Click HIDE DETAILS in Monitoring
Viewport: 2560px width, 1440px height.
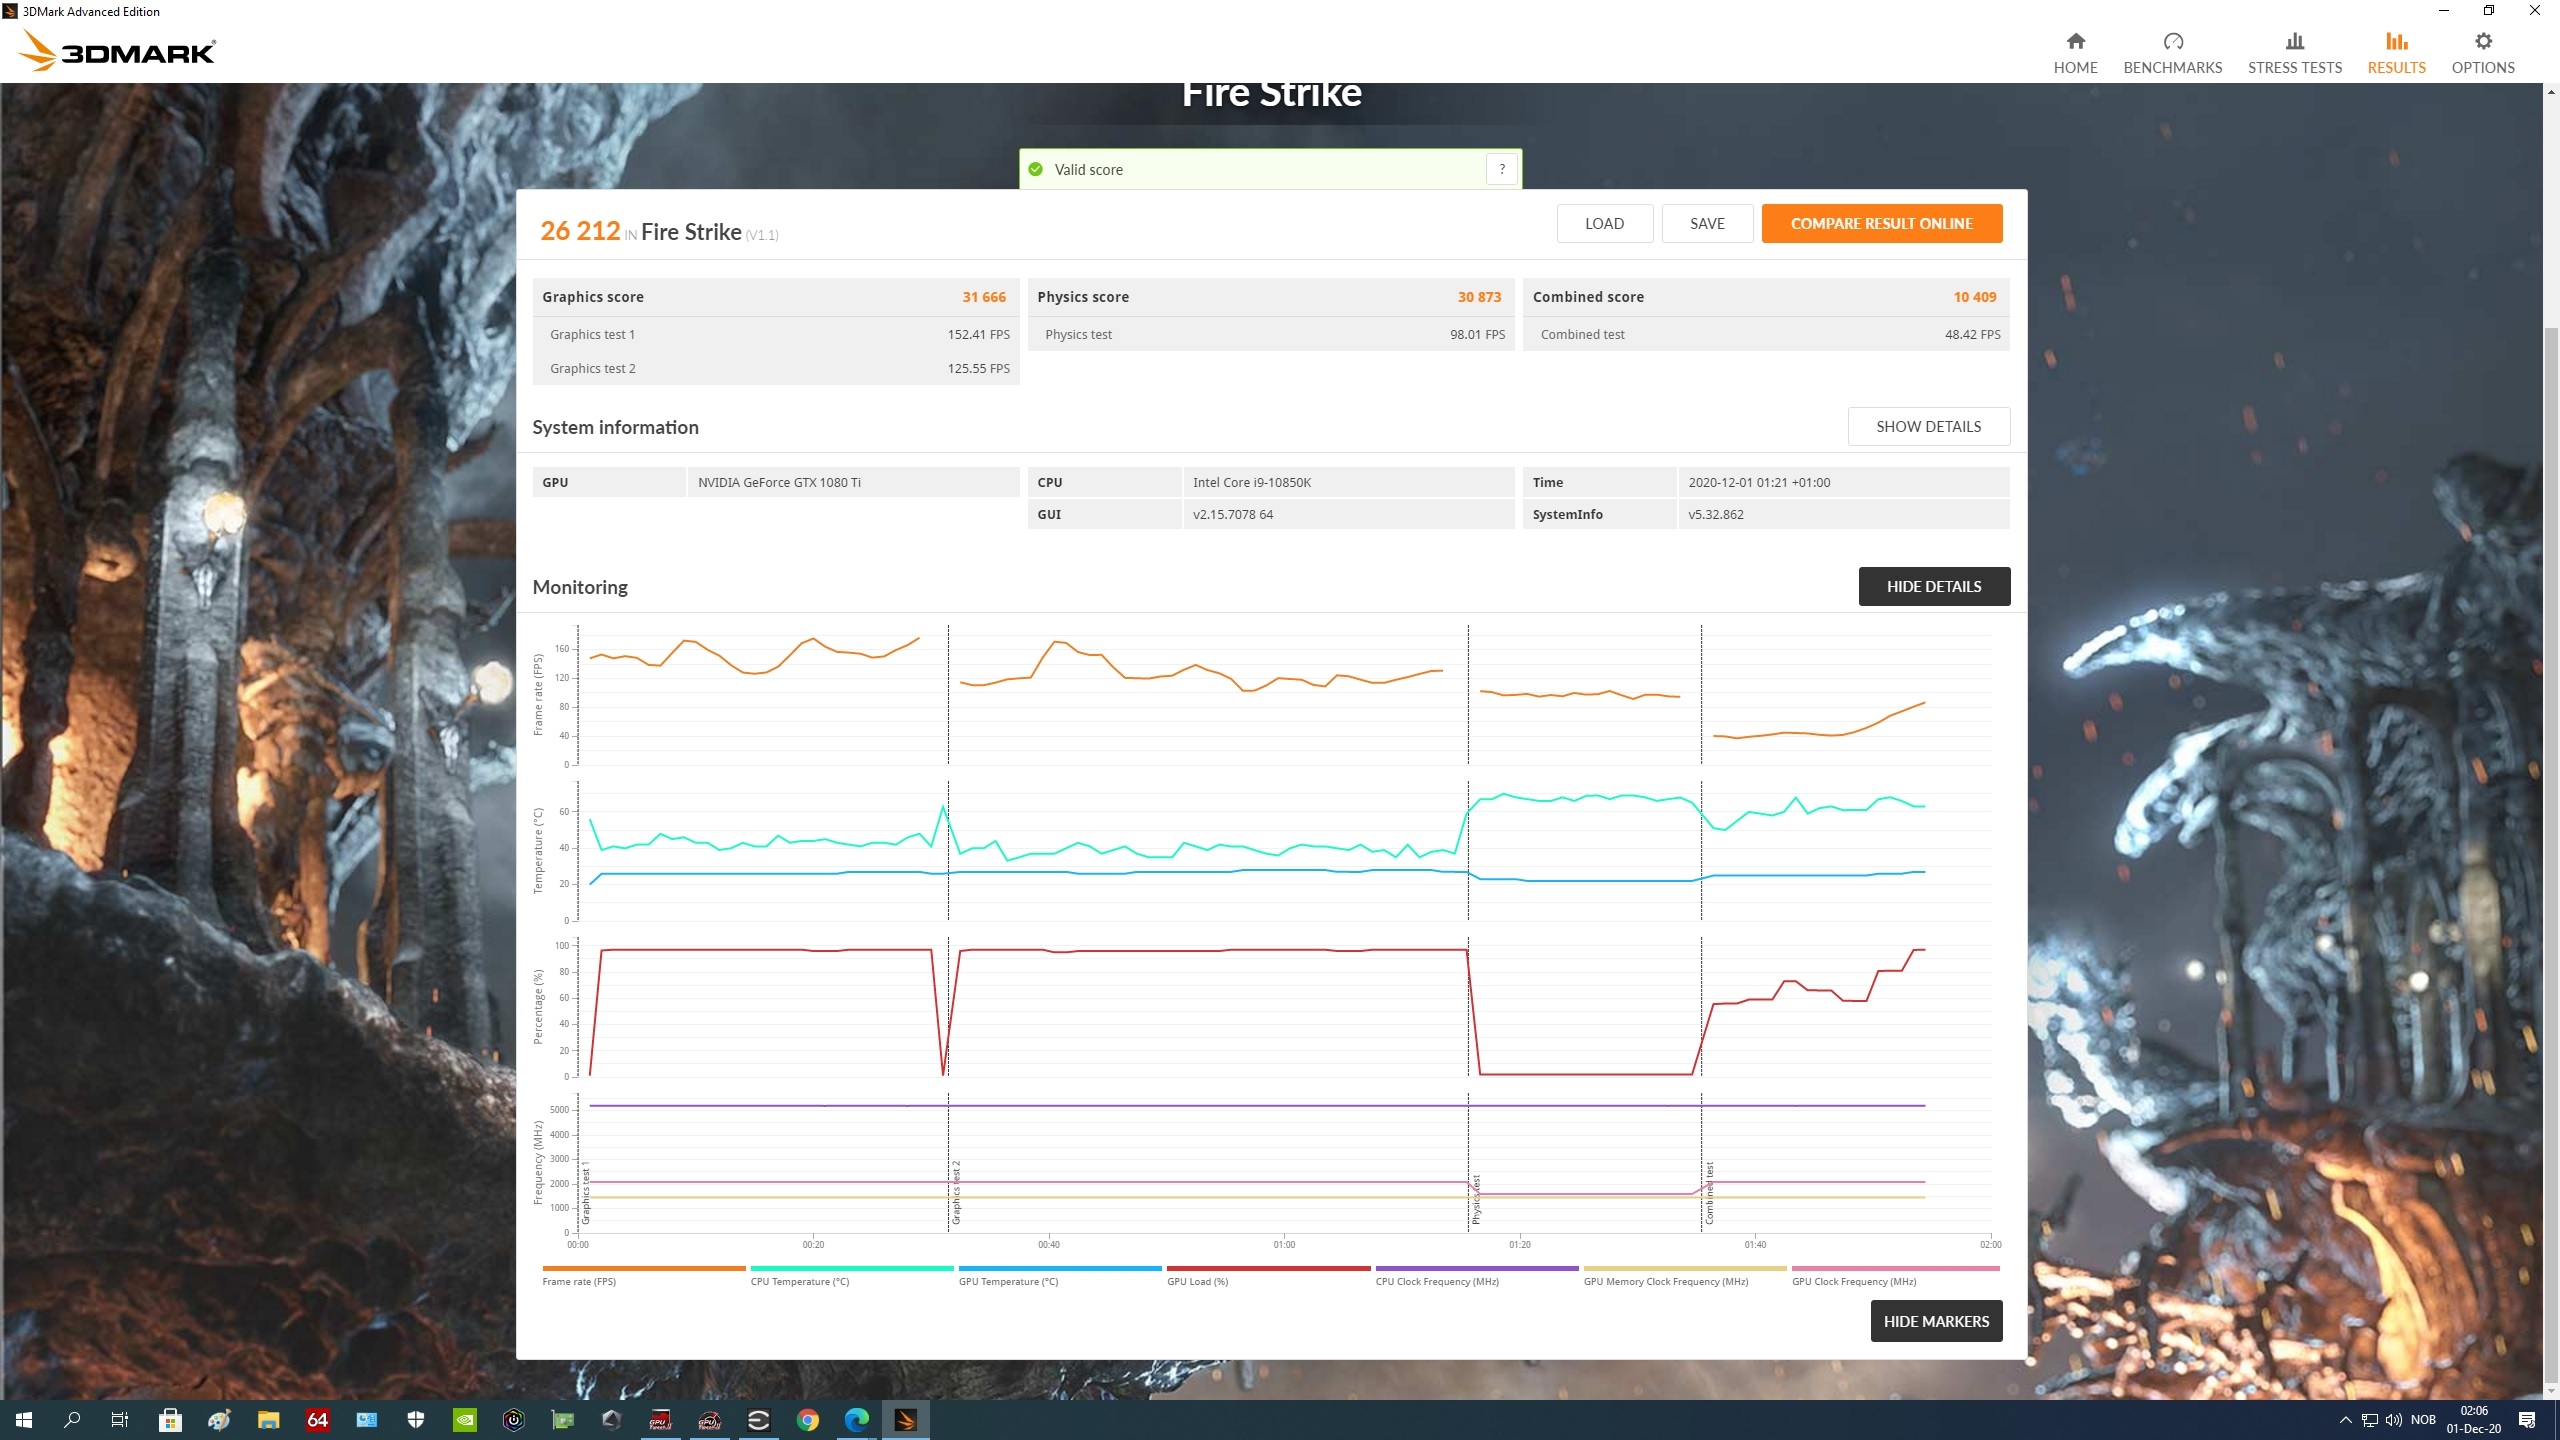pos(1933,586)
